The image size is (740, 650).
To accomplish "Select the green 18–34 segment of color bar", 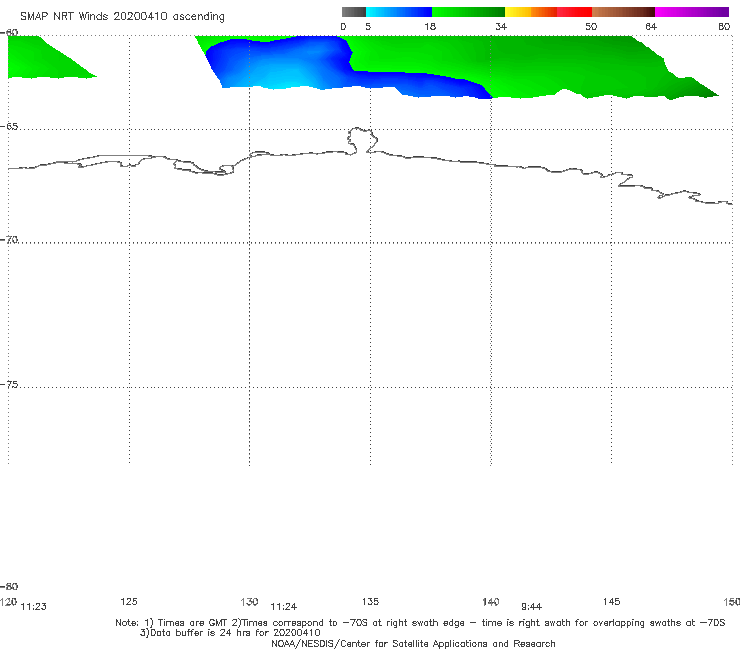I will 468,12.
